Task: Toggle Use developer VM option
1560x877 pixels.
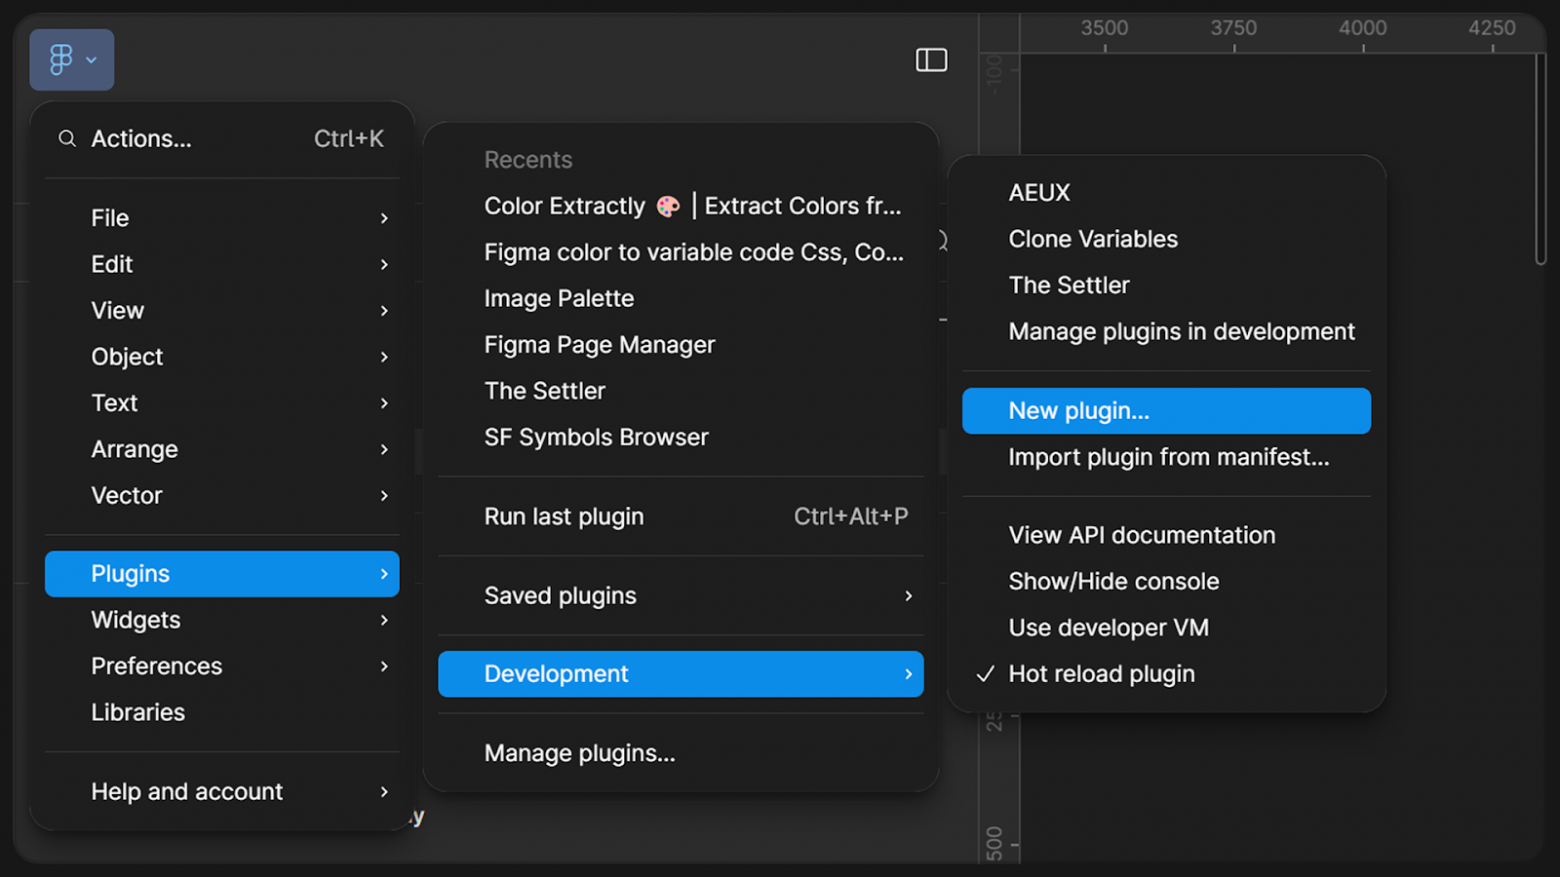Action: (x=1108, y=628)
